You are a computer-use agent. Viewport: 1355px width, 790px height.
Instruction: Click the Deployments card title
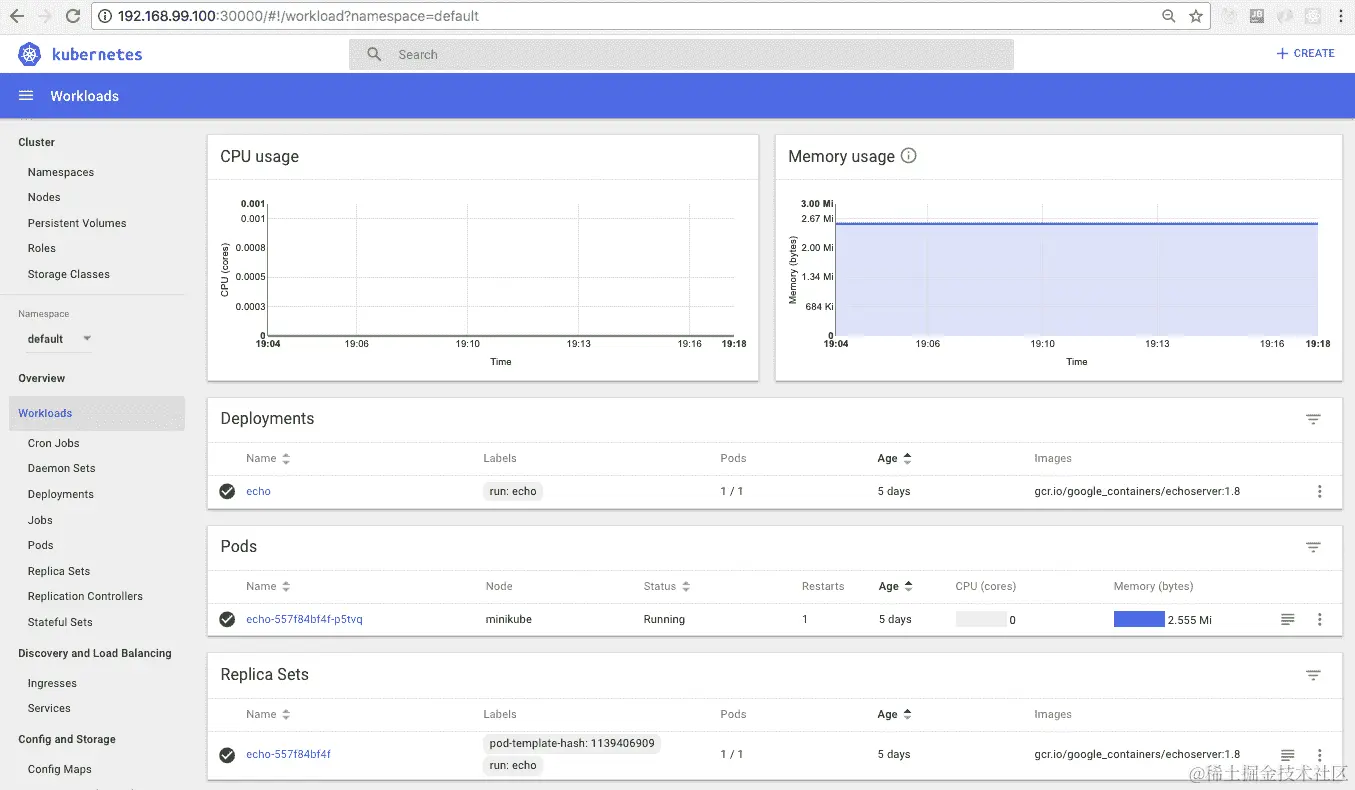pyautogui.click(x=267, y=419)
